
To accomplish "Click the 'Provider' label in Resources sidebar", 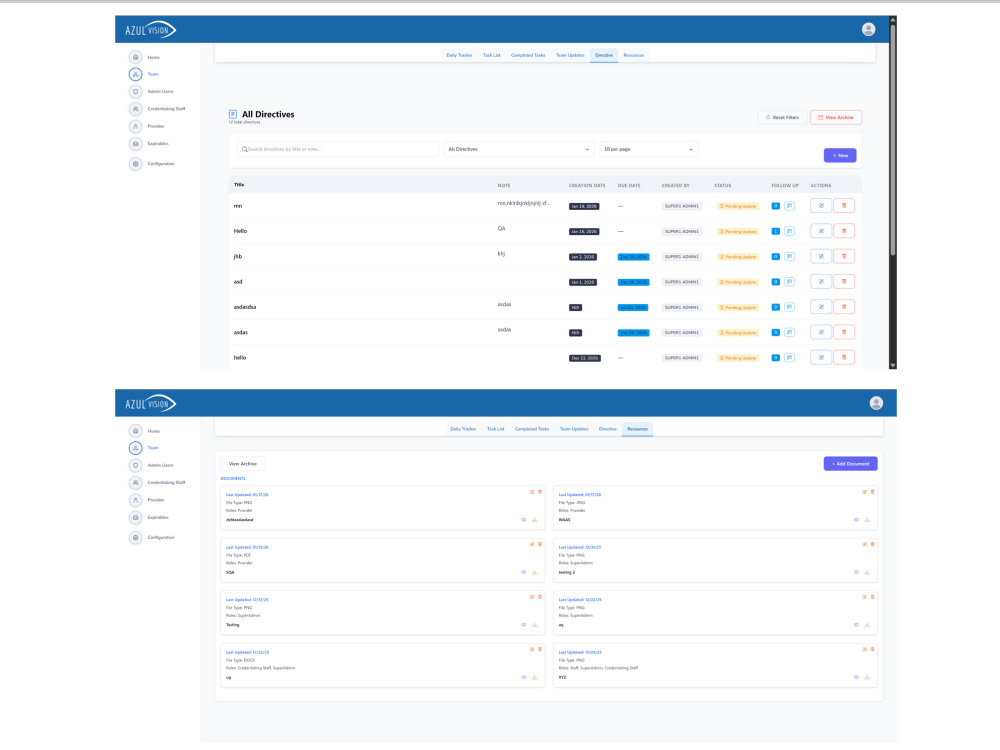I will [156, 500].
